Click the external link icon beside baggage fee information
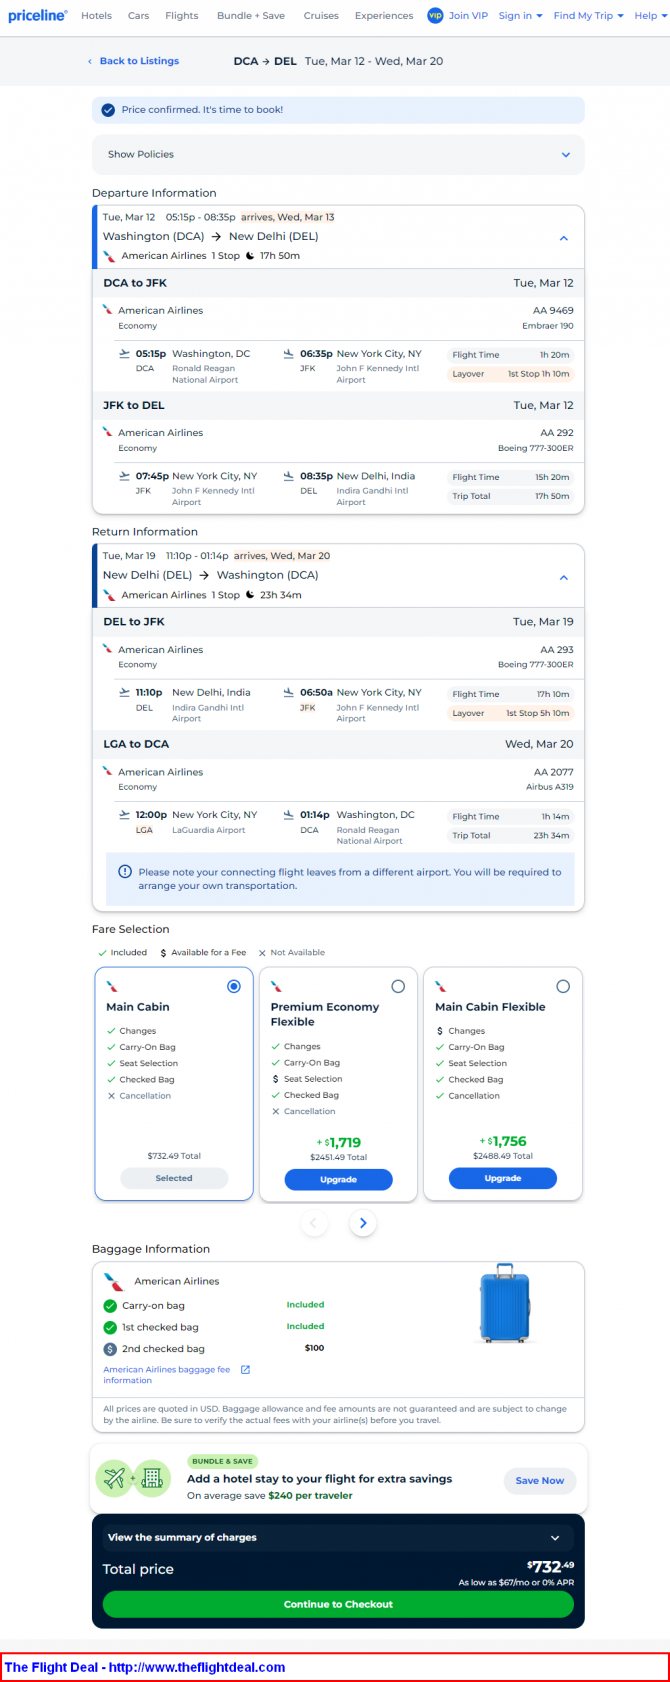This screenshot has width=670, height=1682. coord(245,1370)
